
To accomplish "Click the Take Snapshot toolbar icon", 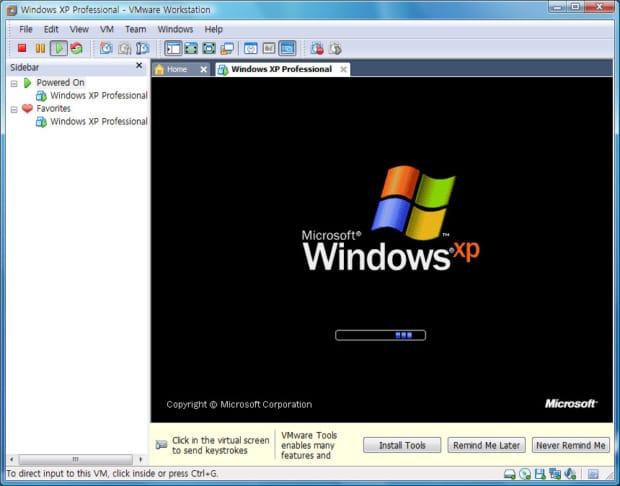I will 106,48.
